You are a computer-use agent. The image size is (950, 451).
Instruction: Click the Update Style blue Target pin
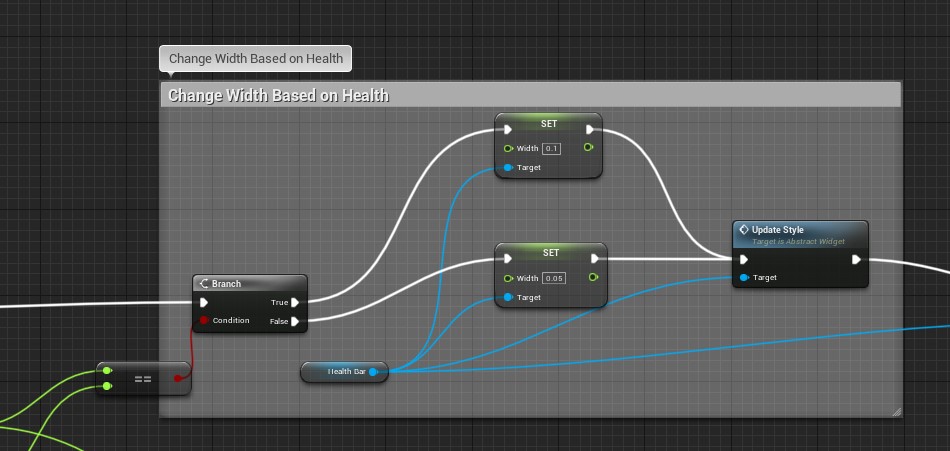(x=743, y=278)
